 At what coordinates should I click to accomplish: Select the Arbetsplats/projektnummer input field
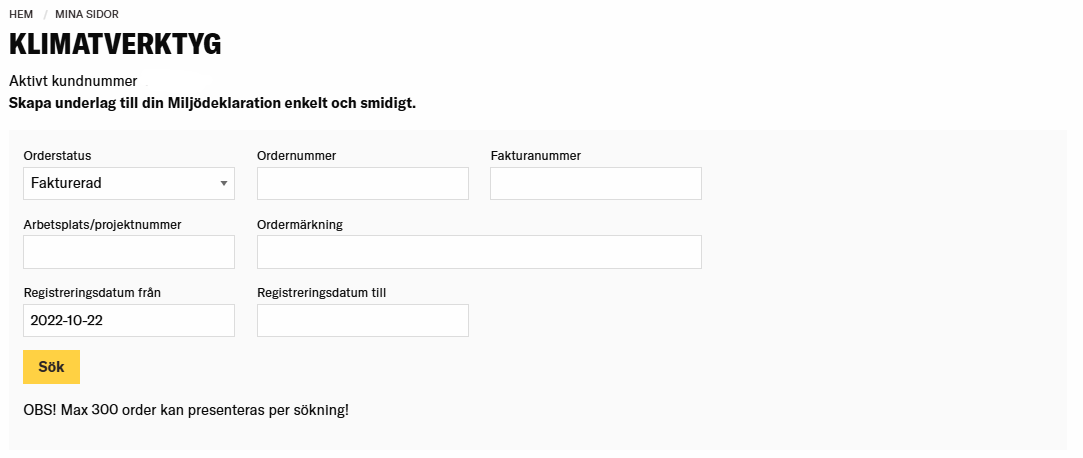point(128,253)
